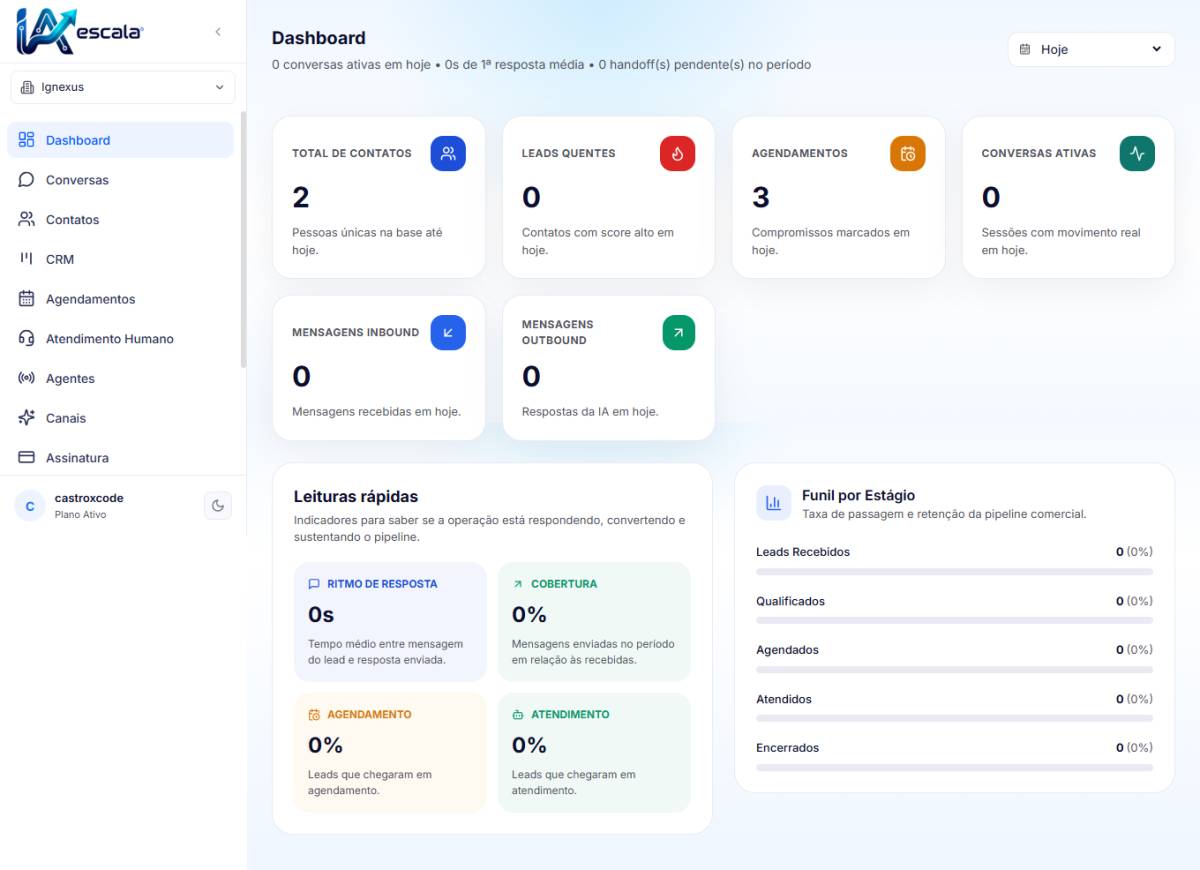
Task: Click the sidebar vertical scrollbar
Action: [243, 240]
